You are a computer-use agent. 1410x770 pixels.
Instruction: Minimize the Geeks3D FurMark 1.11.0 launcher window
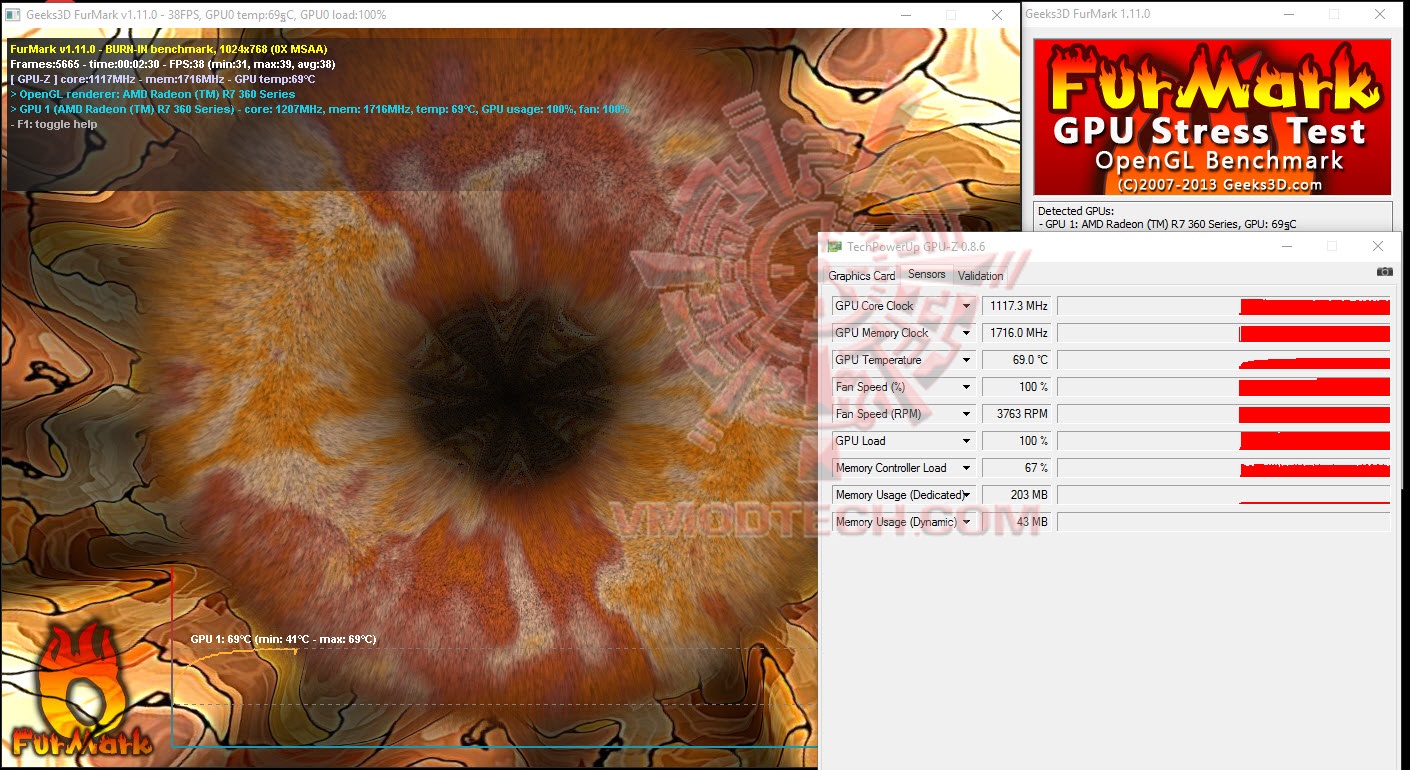(x=1288, y=14)
